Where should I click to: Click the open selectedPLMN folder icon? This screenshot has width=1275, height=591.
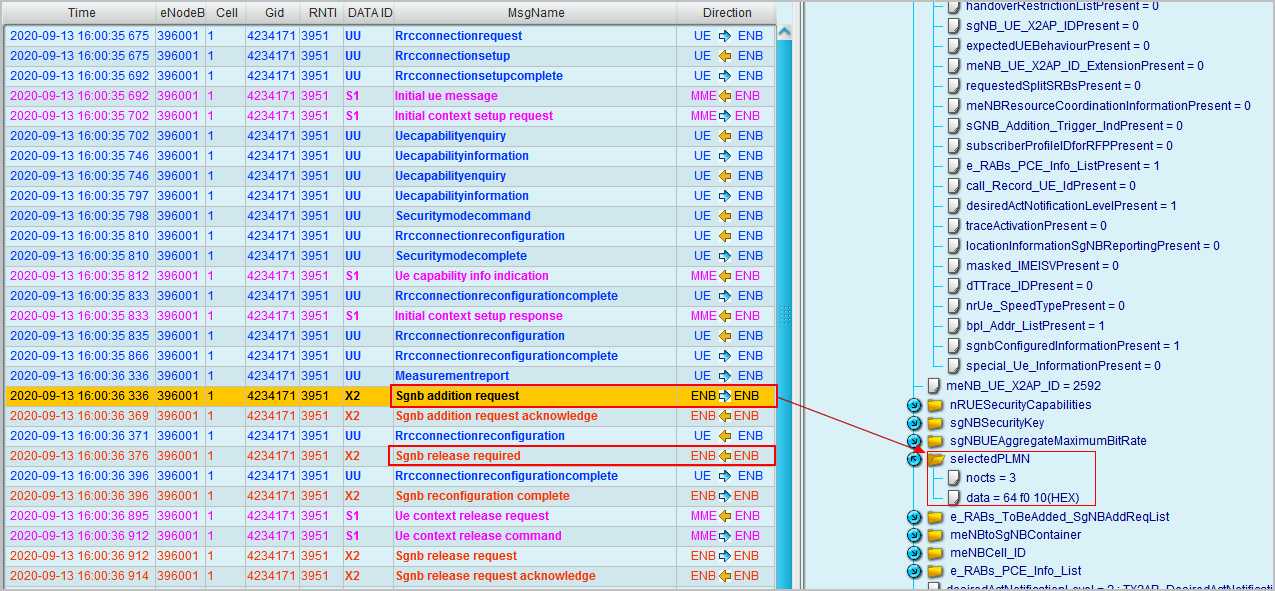[936, 459]
